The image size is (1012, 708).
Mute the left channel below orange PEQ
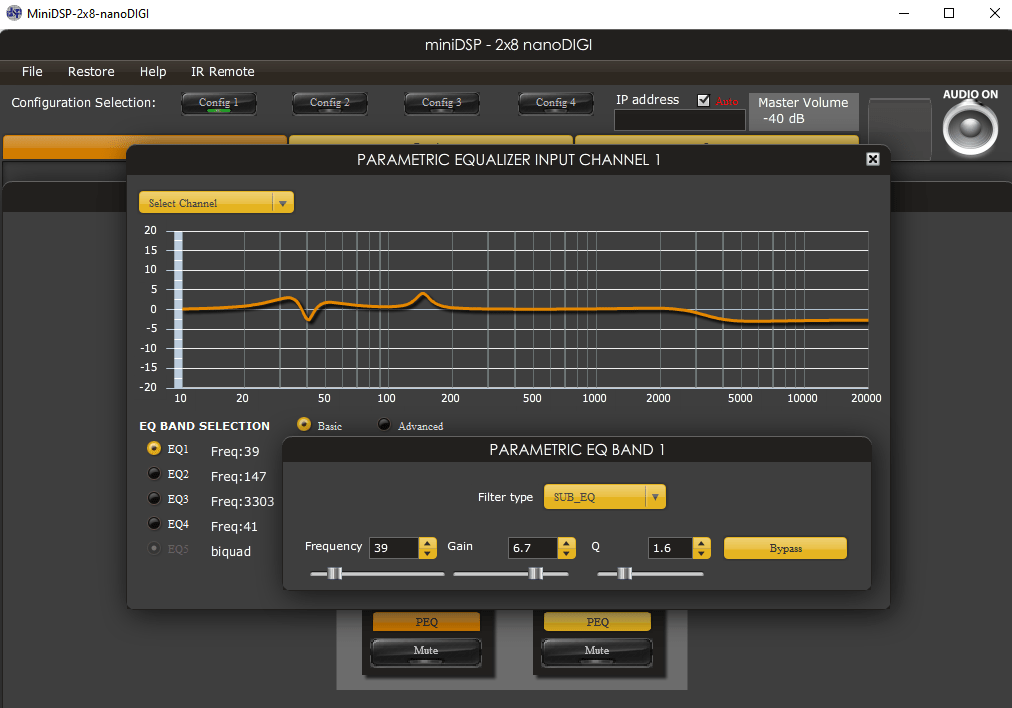point(426,651)
